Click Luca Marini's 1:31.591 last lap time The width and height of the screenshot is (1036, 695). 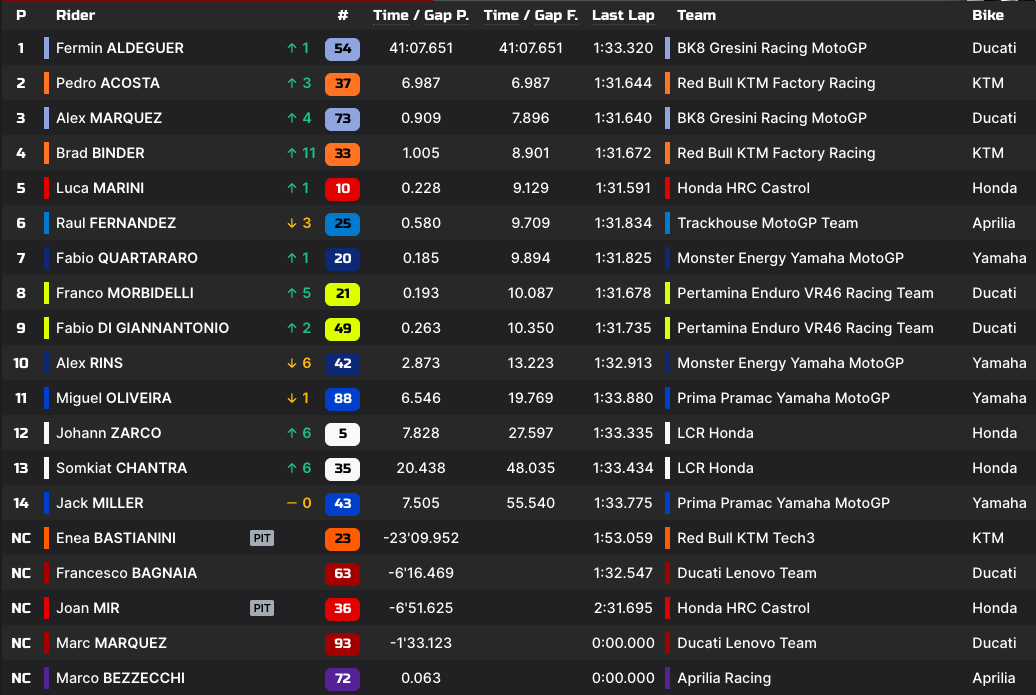tap(622, 188)
